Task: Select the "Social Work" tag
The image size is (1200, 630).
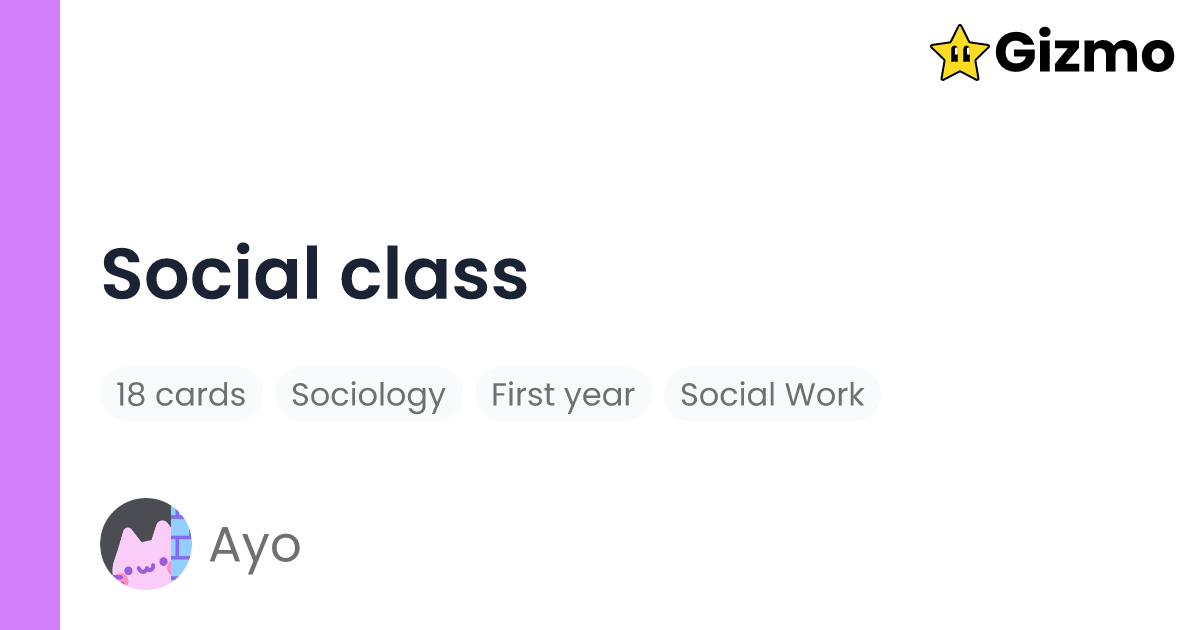Action: pyautogui.click(x=772, y=394)
